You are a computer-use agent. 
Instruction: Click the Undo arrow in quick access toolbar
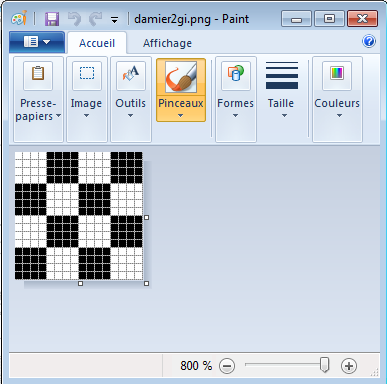(75, 19)
